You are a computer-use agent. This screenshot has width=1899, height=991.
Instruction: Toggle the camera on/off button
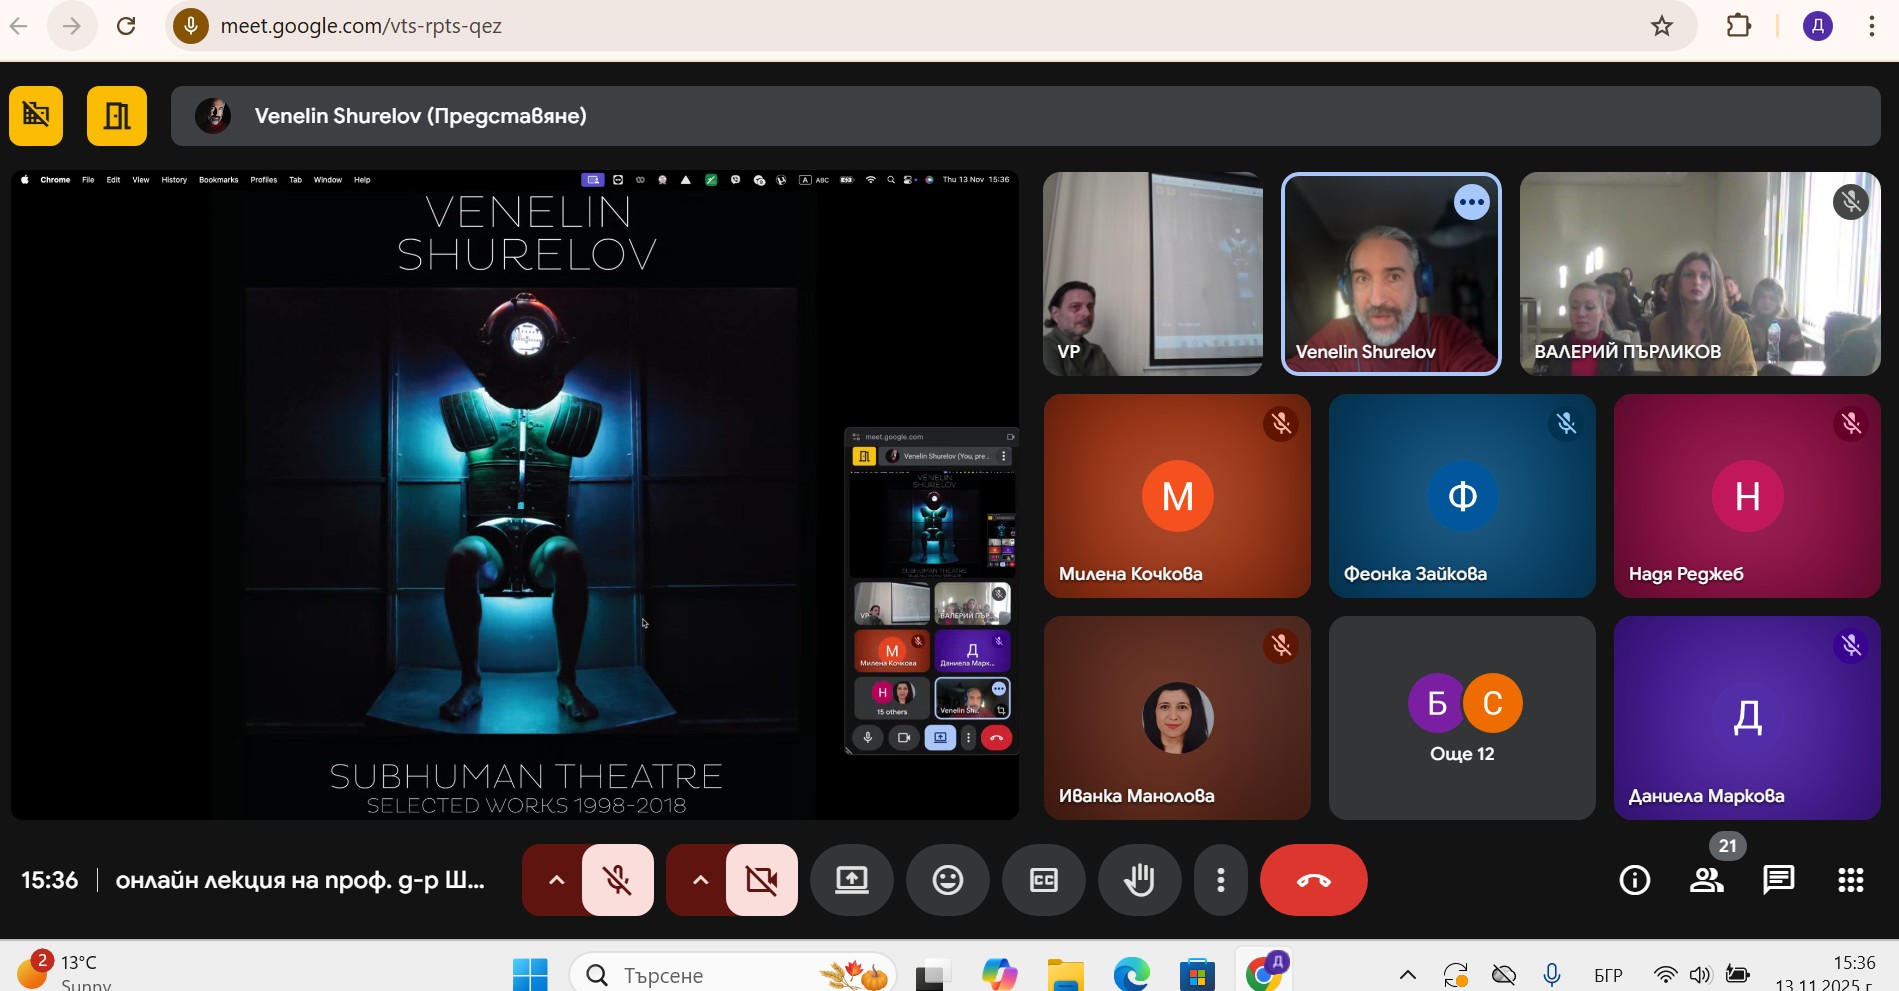point(762,880)
